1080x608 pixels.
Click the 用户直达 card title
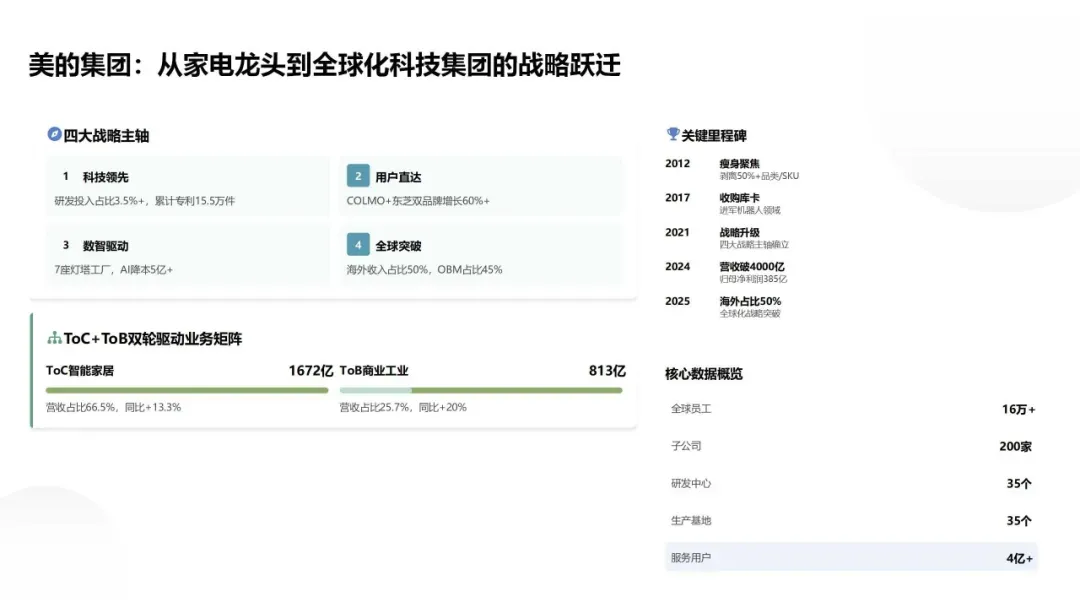click(398, 177)
